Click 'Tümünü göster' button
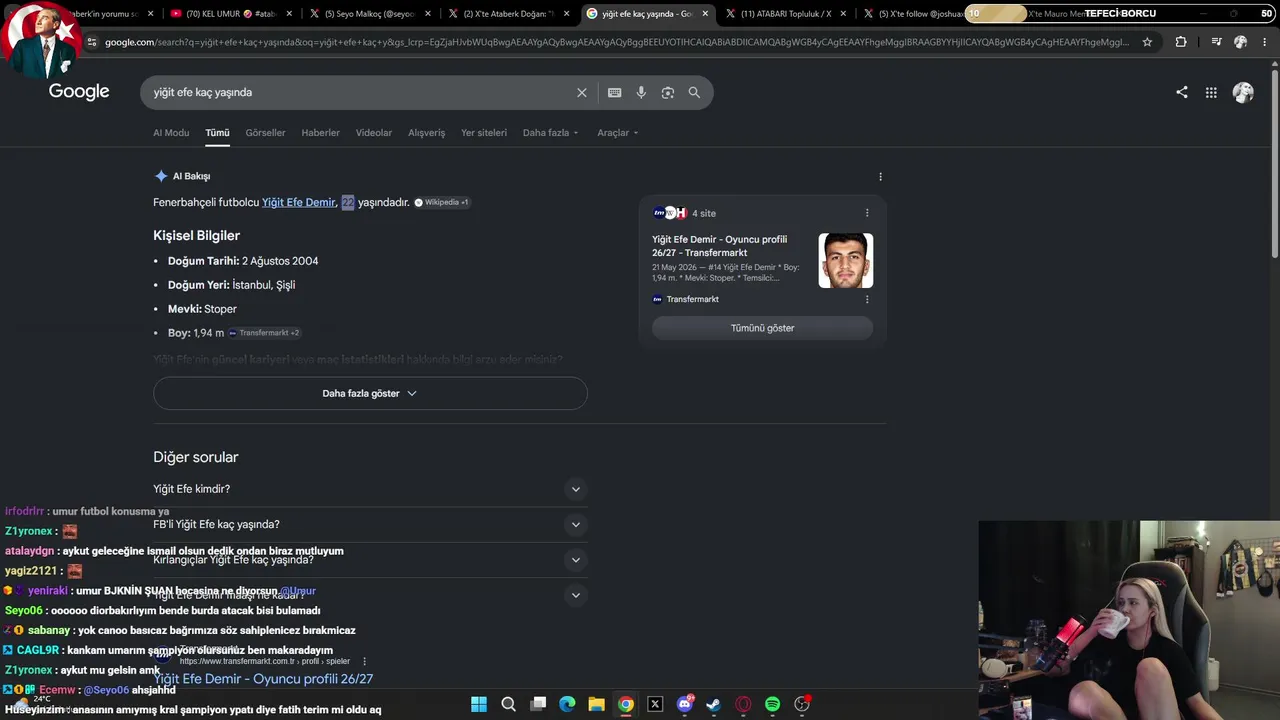 [762, 328]
